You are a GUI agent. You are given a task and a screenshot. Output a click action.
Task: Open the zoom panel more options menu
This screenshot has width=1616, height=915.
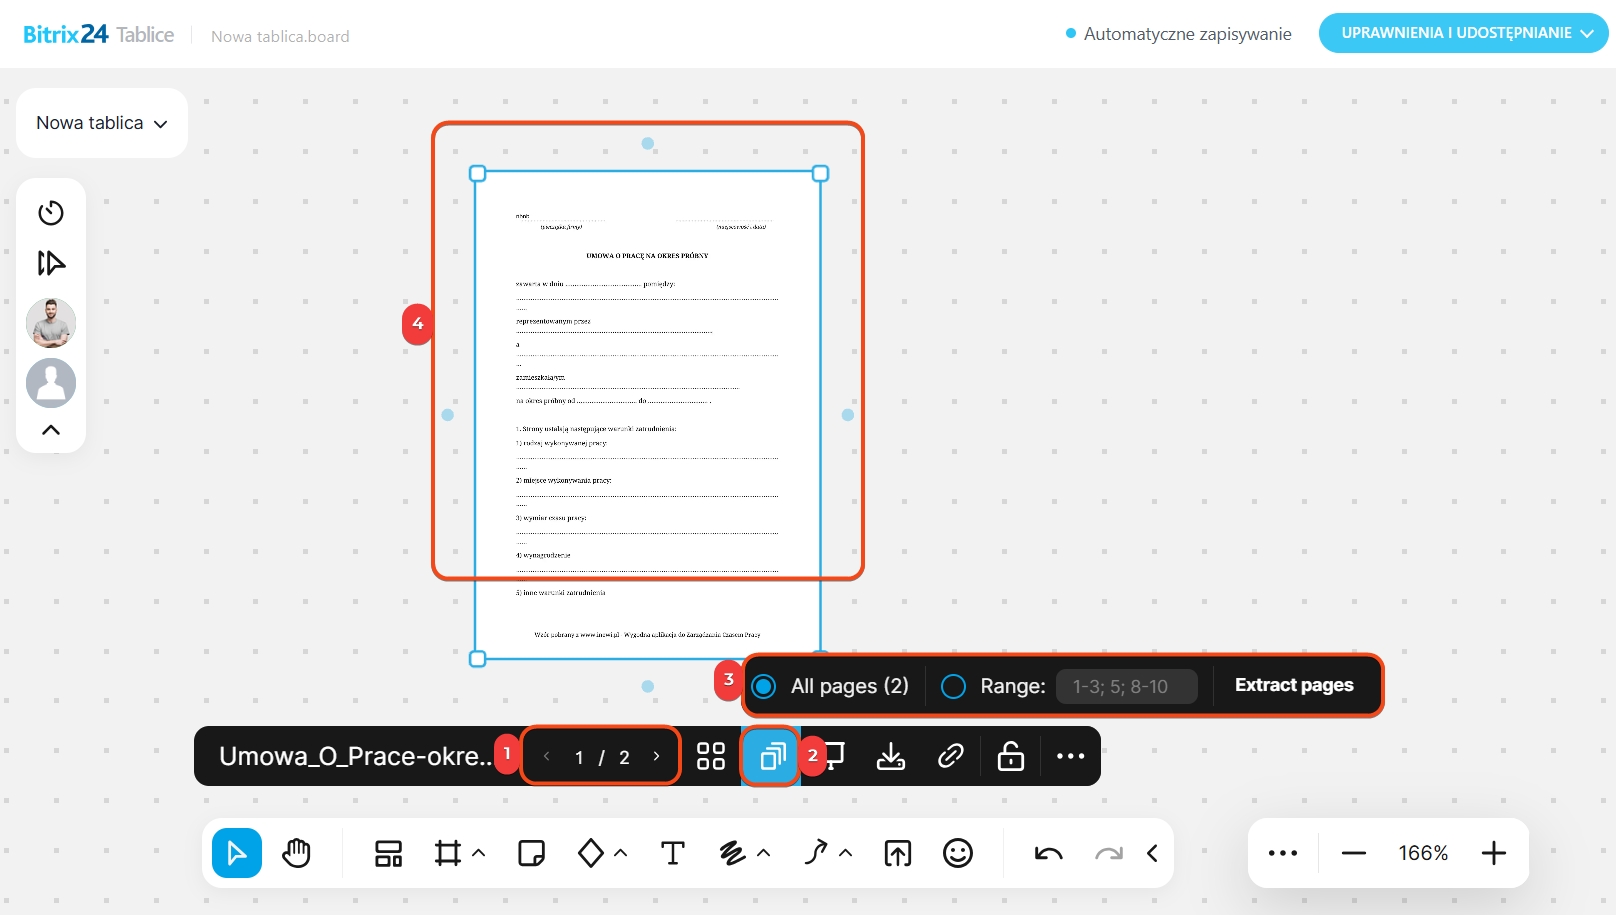[1282, 853]
